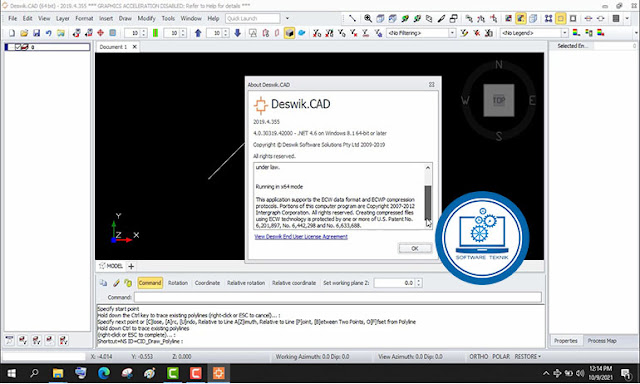This screenshot has width=640, height=384.
Task: Click the four-corner zoom extents icon
Action: 548,18
